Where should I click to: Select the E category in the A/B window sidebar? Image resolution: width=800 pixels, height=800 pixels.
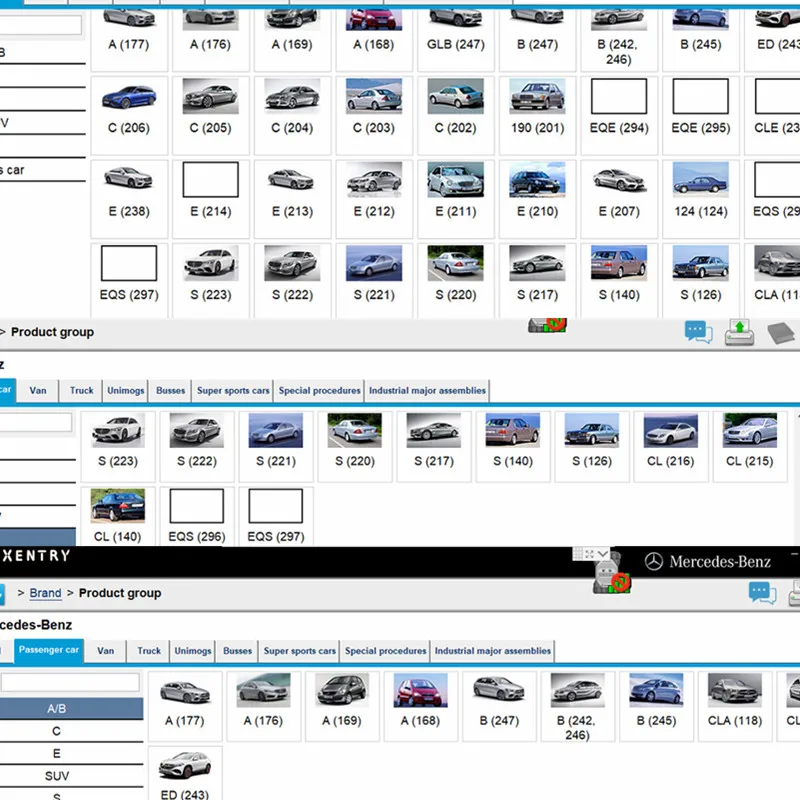coord(71,754)
